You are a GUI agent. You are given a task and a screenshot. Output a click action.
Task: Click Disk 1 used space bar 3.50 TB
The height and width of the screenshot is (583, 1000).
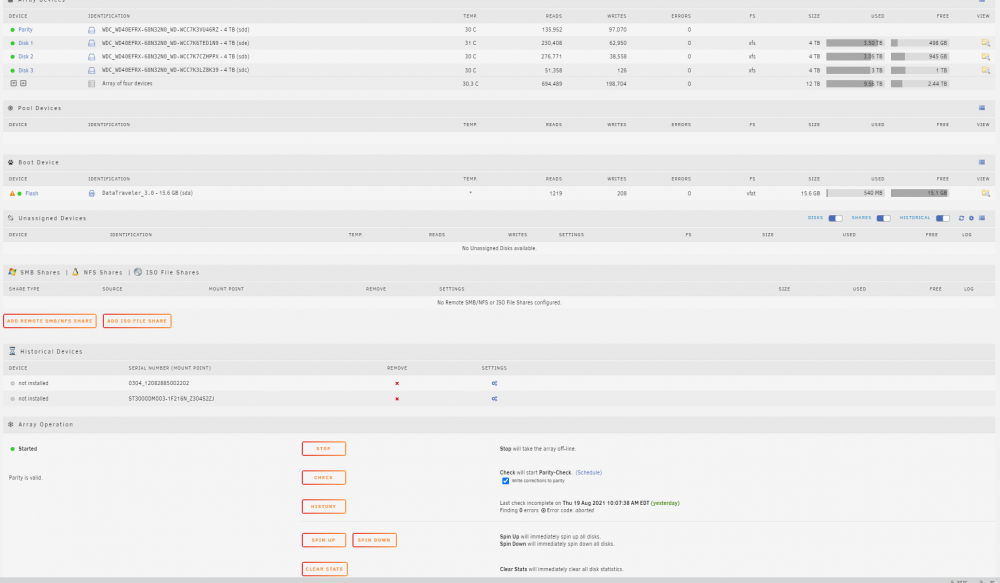click(855, 43)
